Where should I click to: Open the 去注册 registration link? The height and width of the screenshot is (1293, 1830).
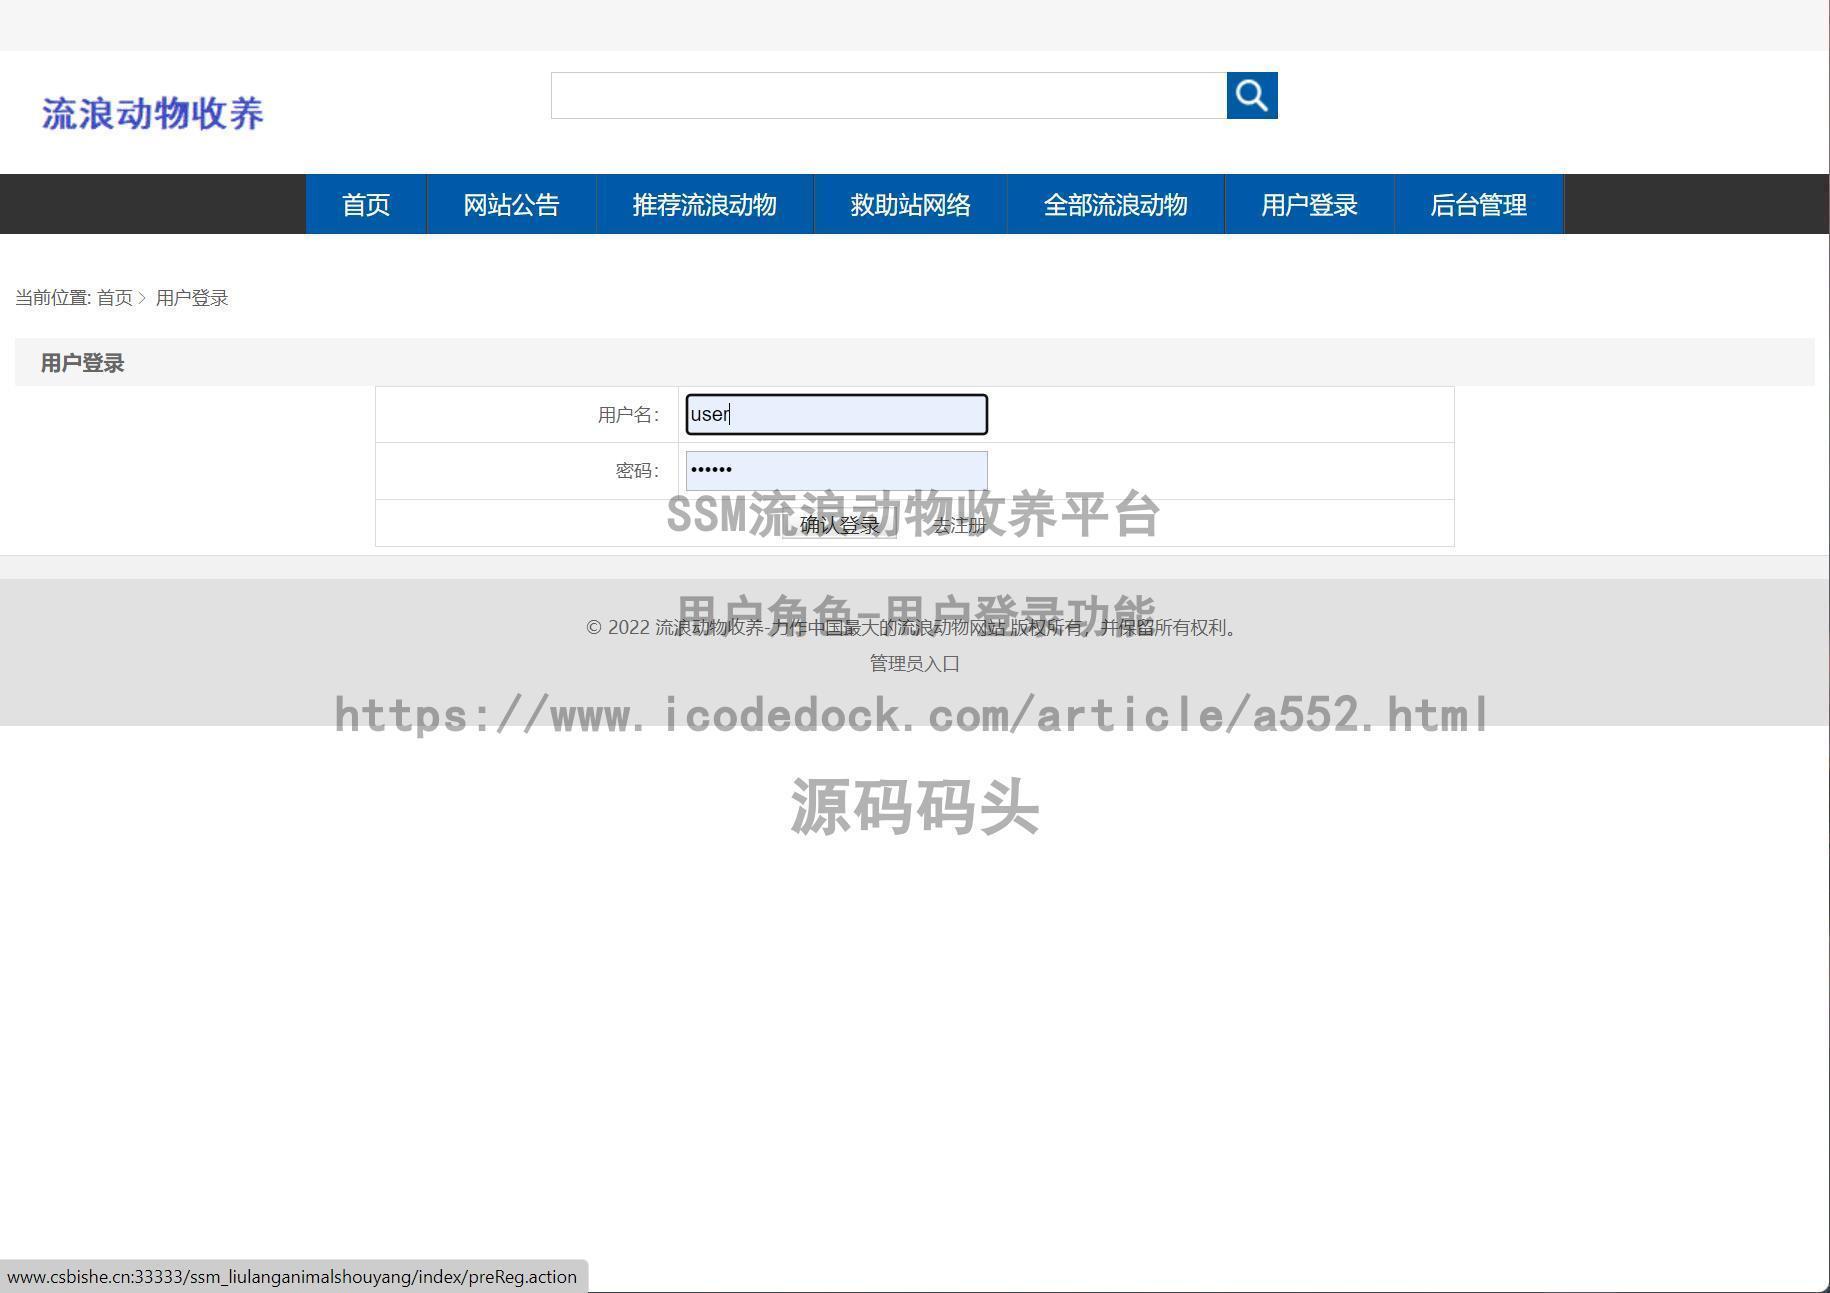coord(958,522)
